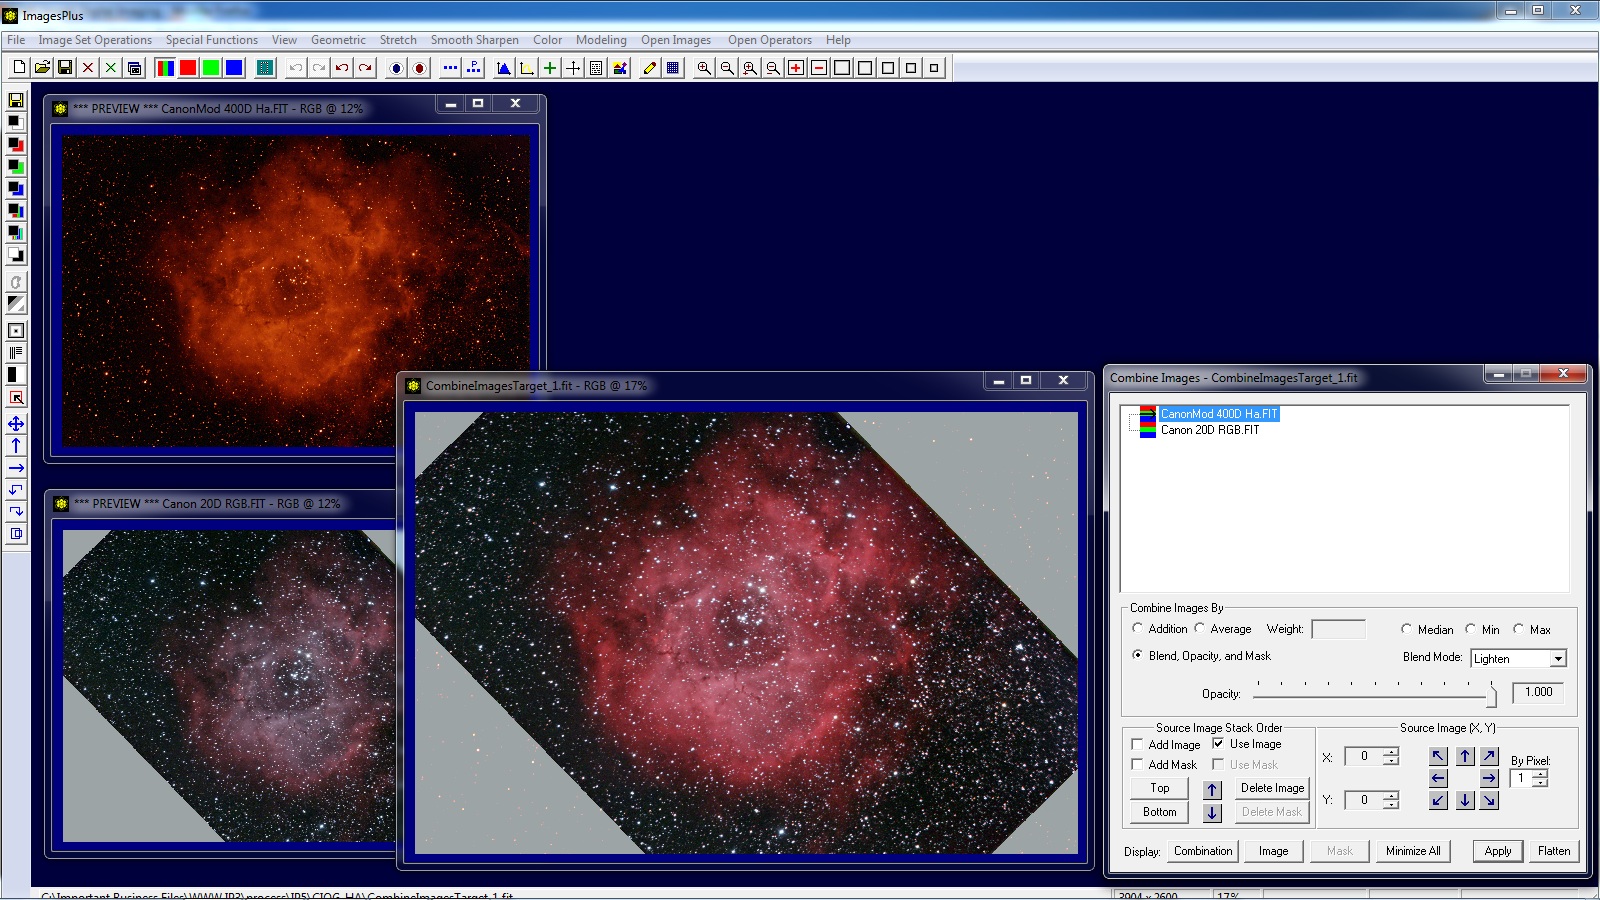Viewport: 1600px width, 900px height.
Task: Nudge source image right with arrow button
Action: (1489, 778)
